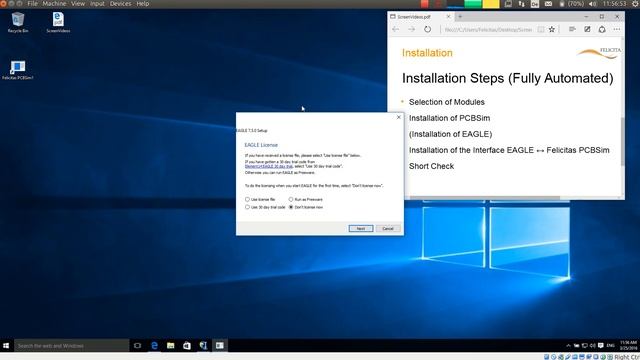Open the Windows Start menu
Screen dimensions: 640x360
[6, 346]
